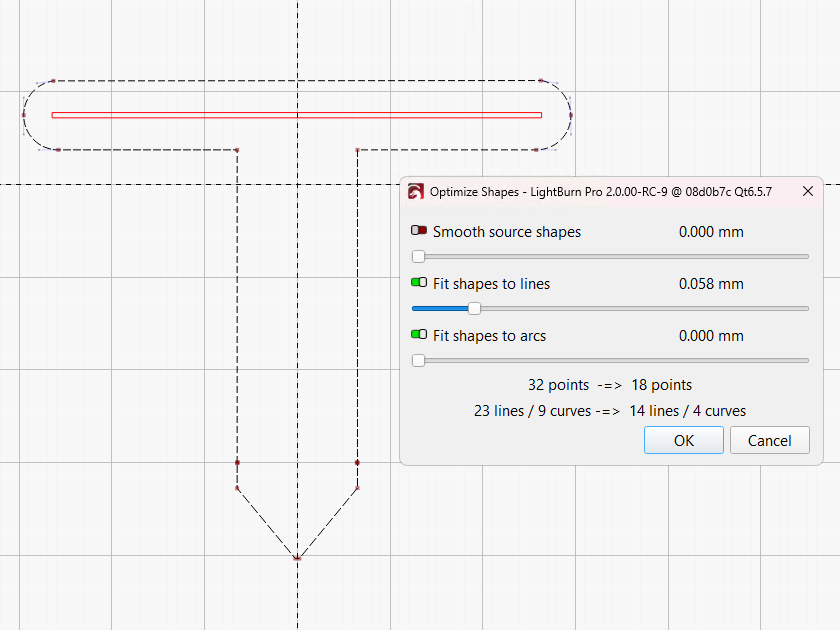The height and width of the screenshot is (630, 840).
Task: Click the bottom tip node of the shape
Action: [297, 558]
